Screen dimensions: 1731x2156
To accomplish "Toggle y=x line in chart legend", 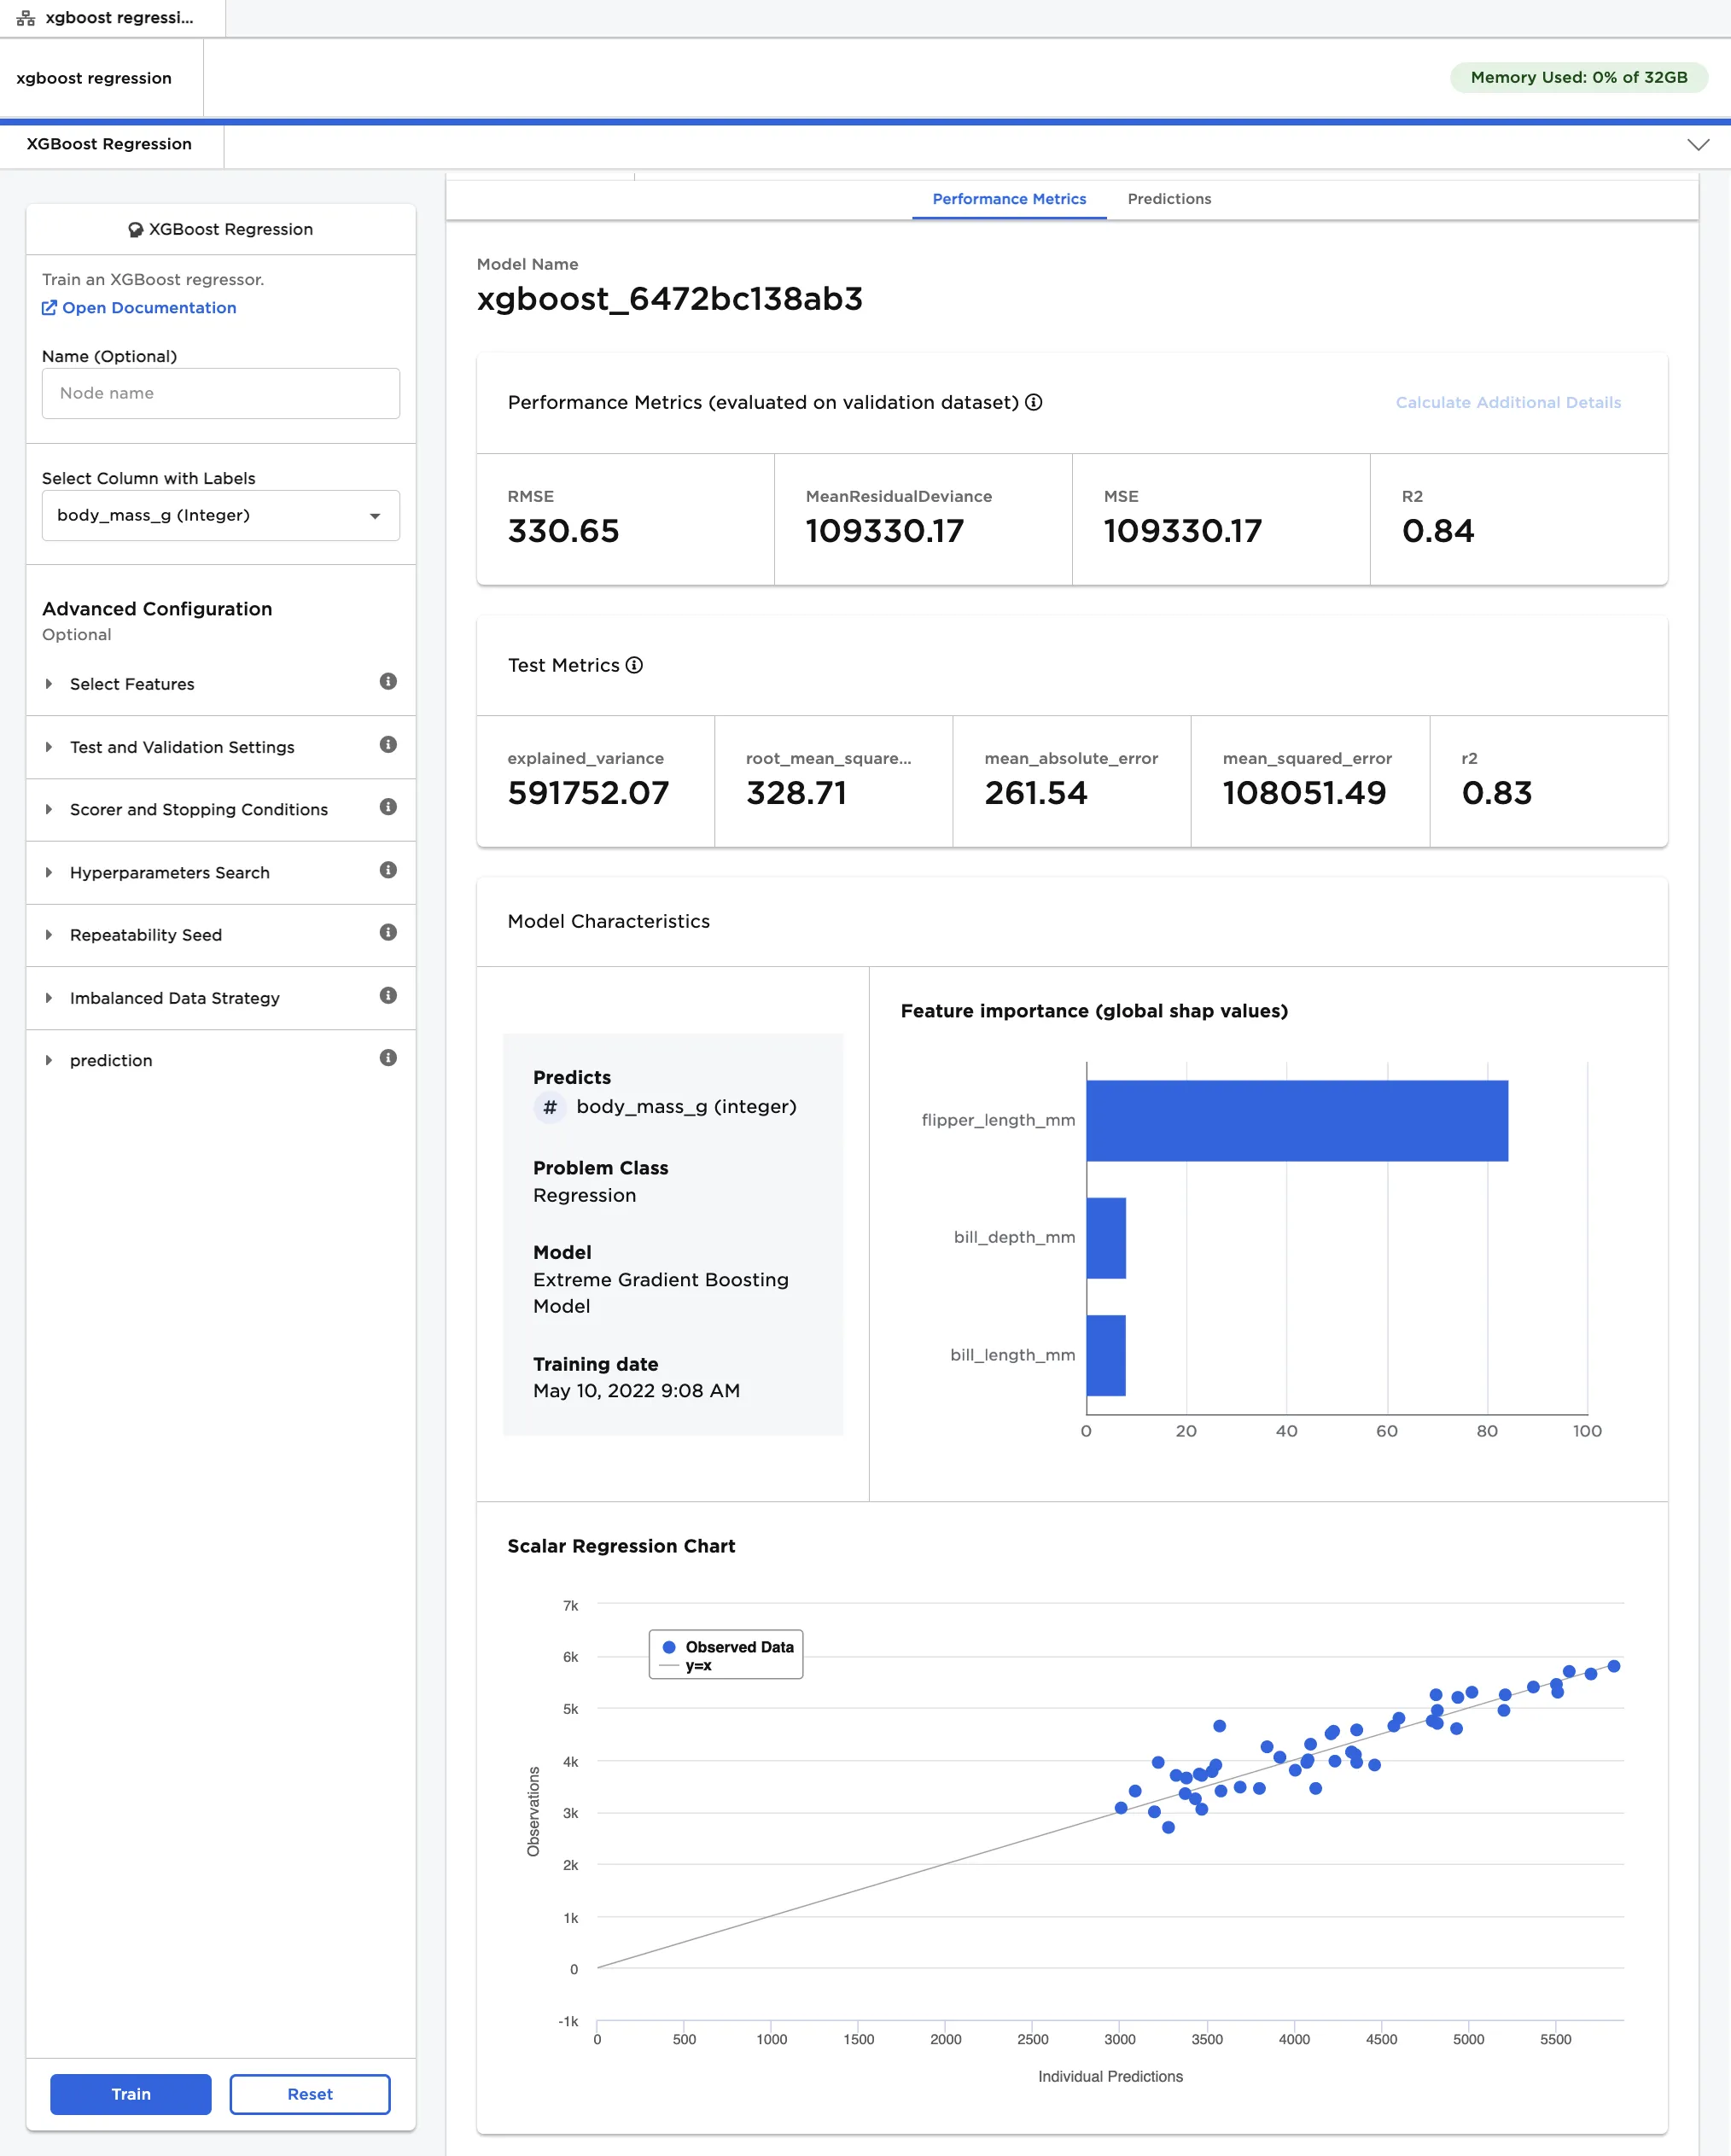I will (x=698, y=1666).
